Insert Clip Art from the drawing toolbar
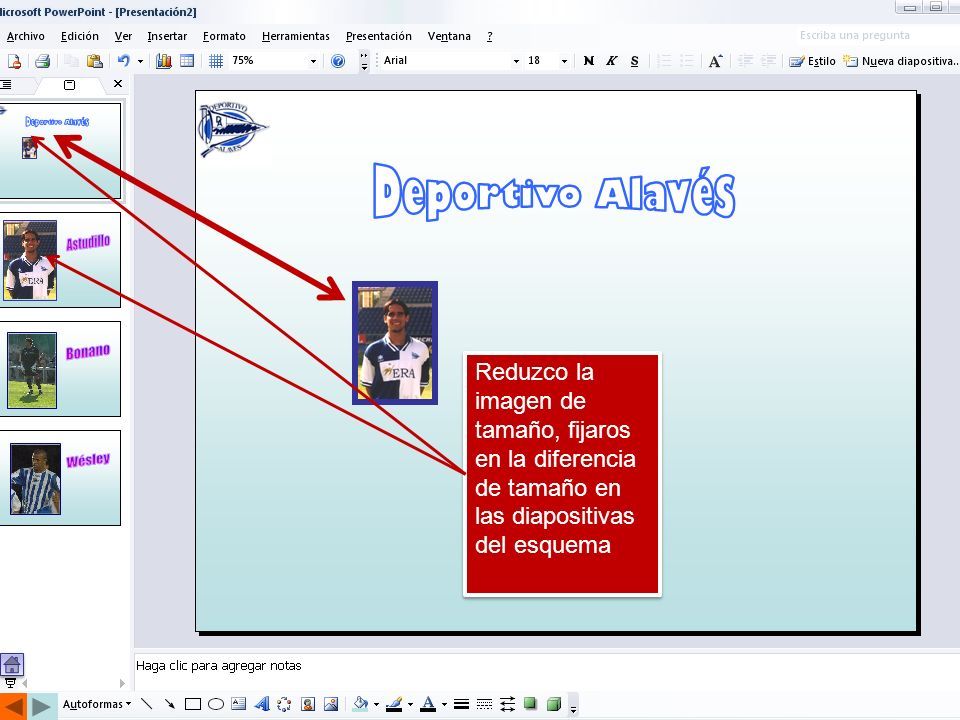This screenshot has width=960, height=720. coord(307,704)
